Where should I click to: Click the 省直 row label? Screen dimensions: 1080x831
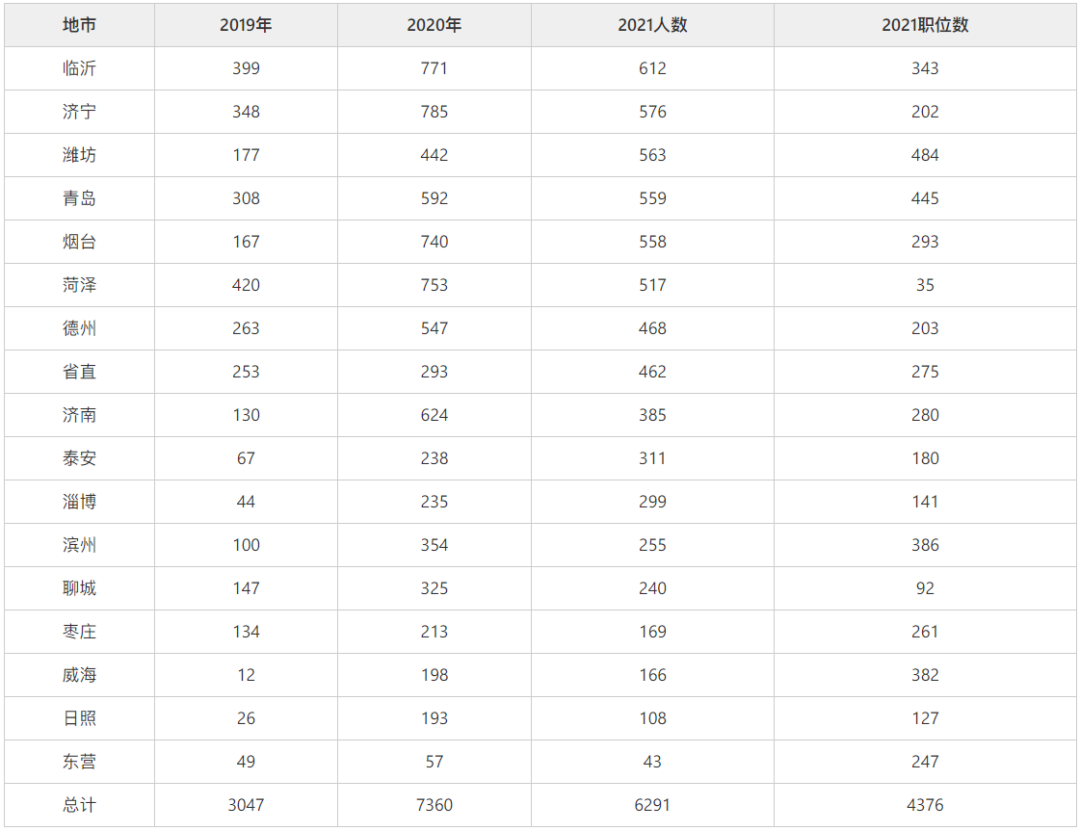[79, 372]
